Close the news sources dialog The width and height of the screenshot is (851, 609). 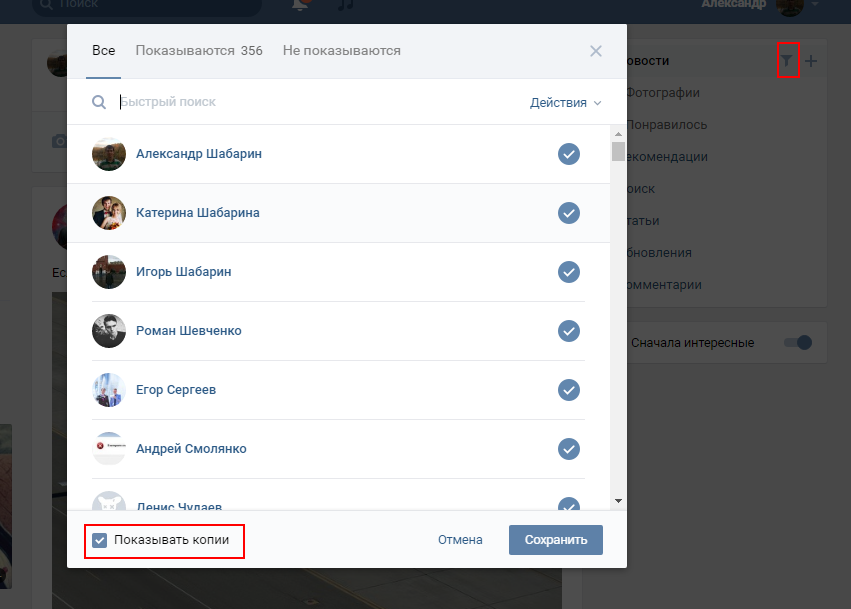click(596, 51)
